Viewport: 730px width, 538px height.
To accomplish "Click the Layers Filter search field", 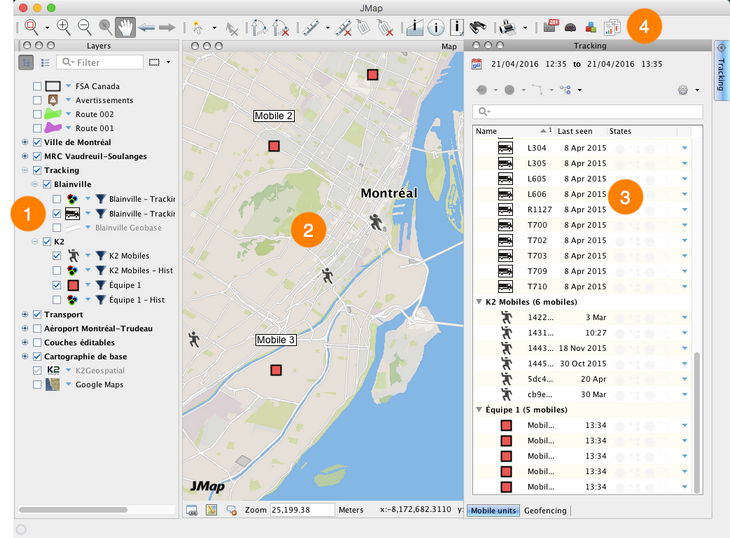I will 100,62.
